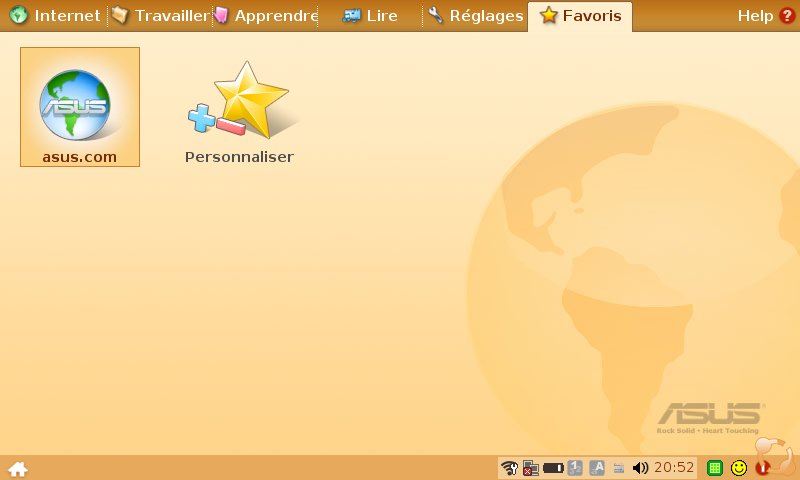Image resolution: width=800 pixels, height=480 pixels.
Task: Click the Num Lock indicator icon
Action: 575,468
